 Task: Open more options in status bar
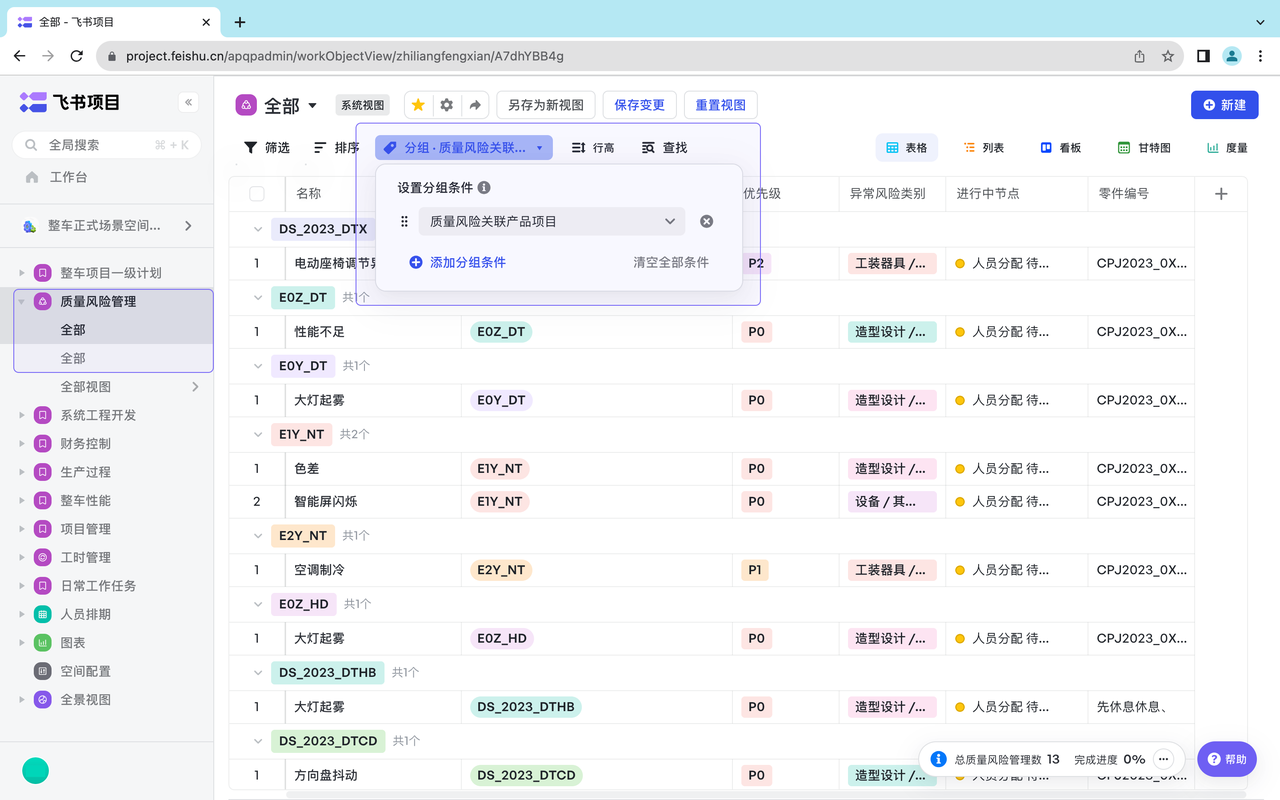[x=1163, y=759]
